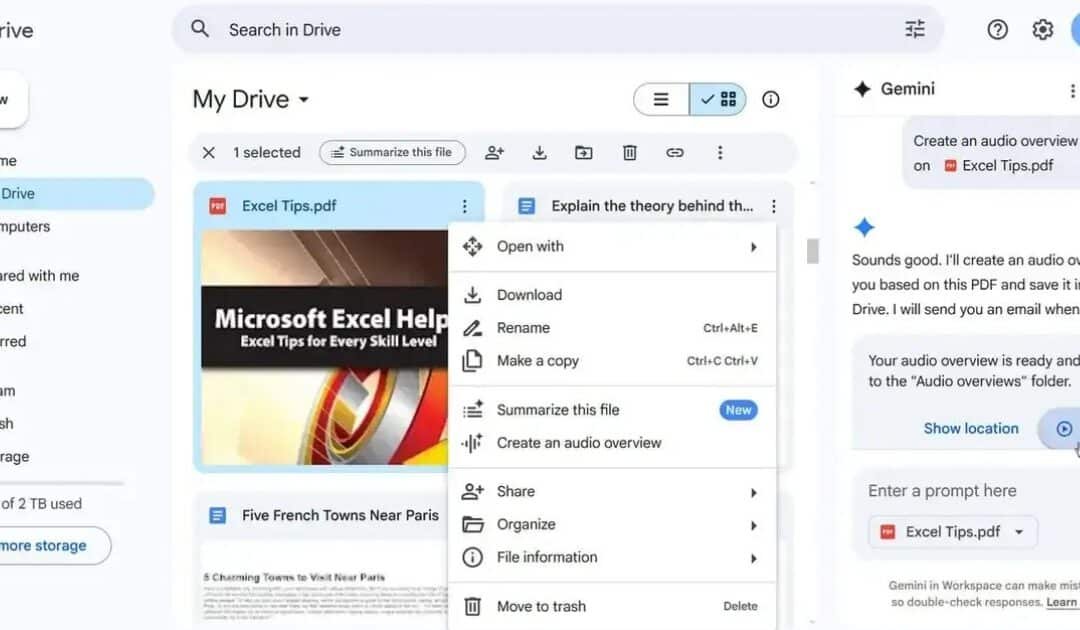Click the toolbar copy link icon

[675, 153]
